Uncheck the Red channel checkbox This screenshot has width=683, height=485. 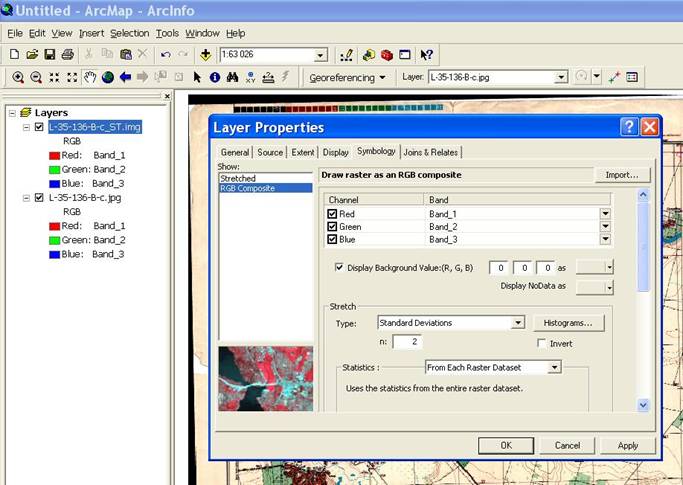(x=333, y=213)
